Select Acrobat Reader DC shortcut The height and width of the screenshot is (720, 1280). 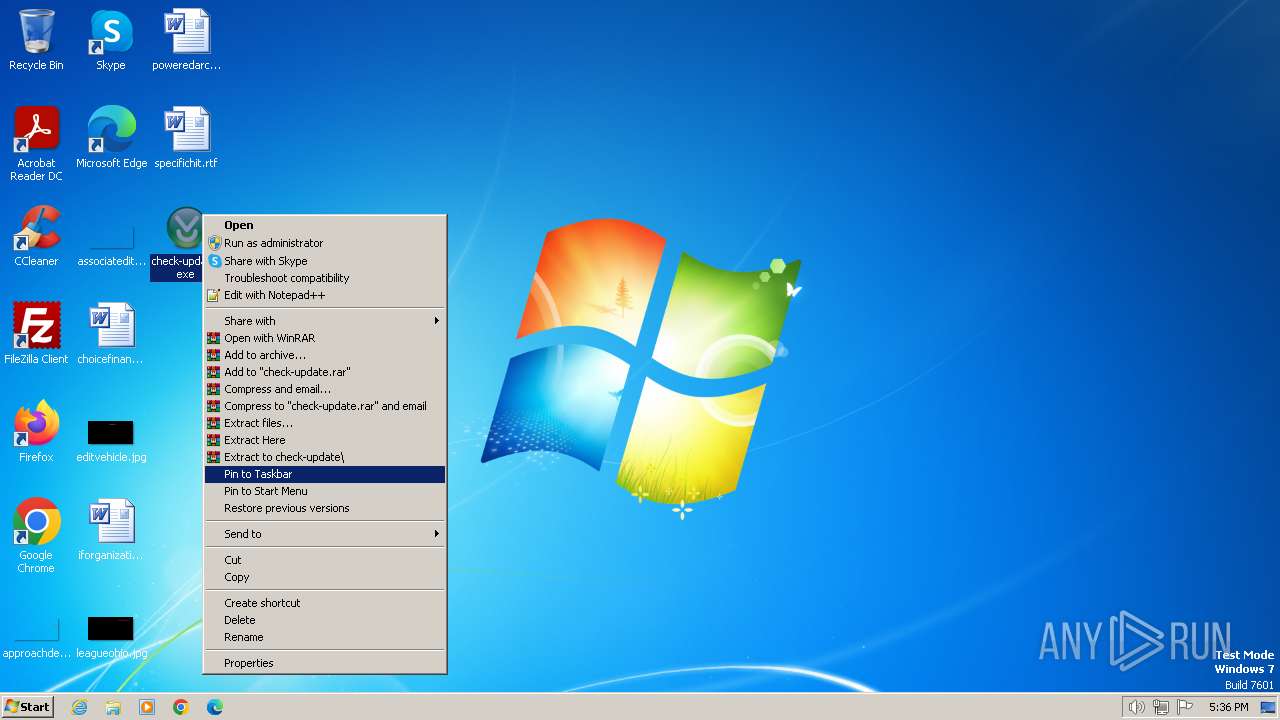click(x=36, y=144)
